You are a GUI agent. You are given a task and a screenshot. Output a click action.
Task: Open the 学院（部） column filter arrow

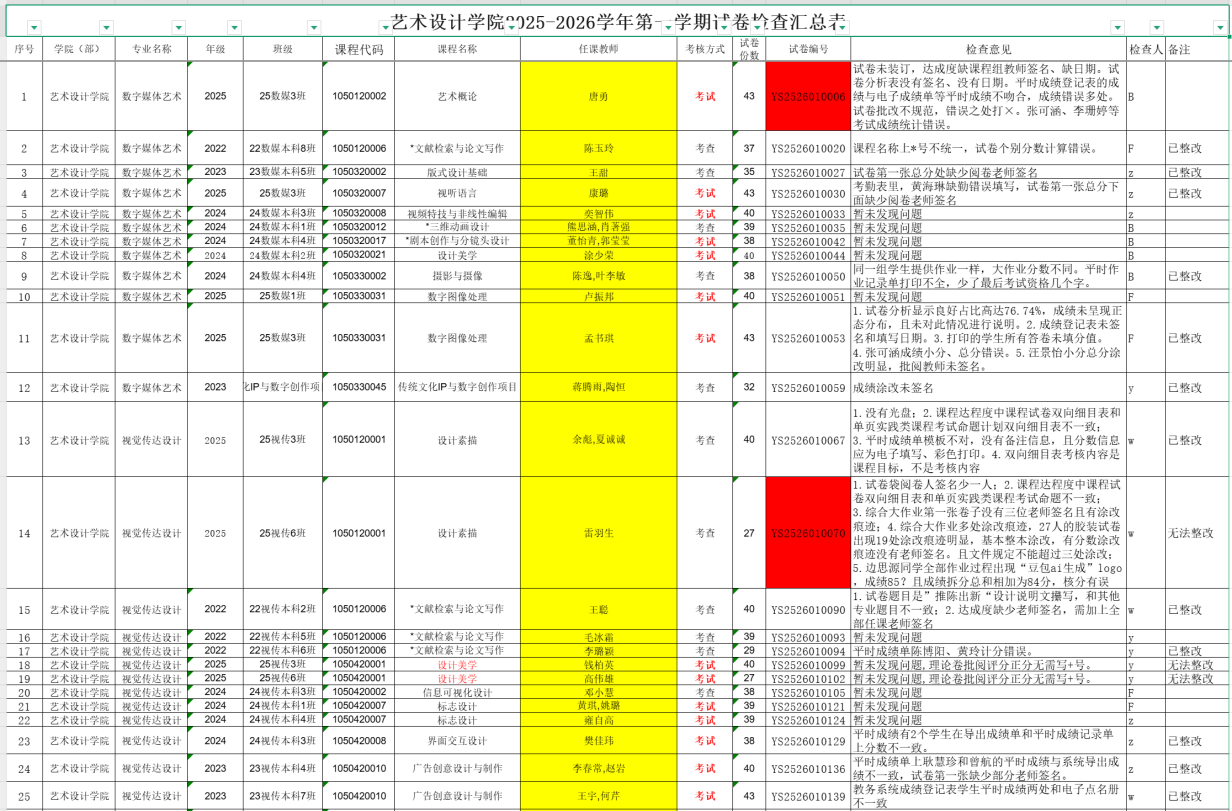106,28
